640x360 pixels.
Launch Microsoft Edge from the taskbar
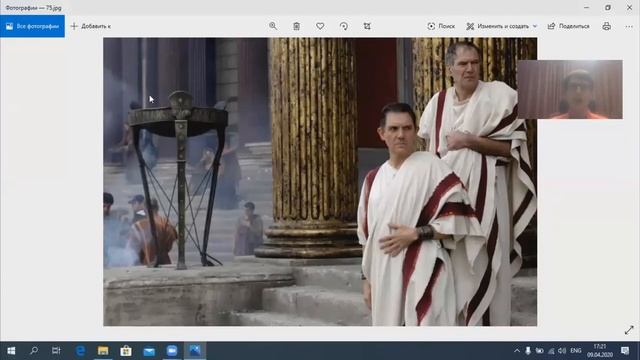click(x=80, y=351)
